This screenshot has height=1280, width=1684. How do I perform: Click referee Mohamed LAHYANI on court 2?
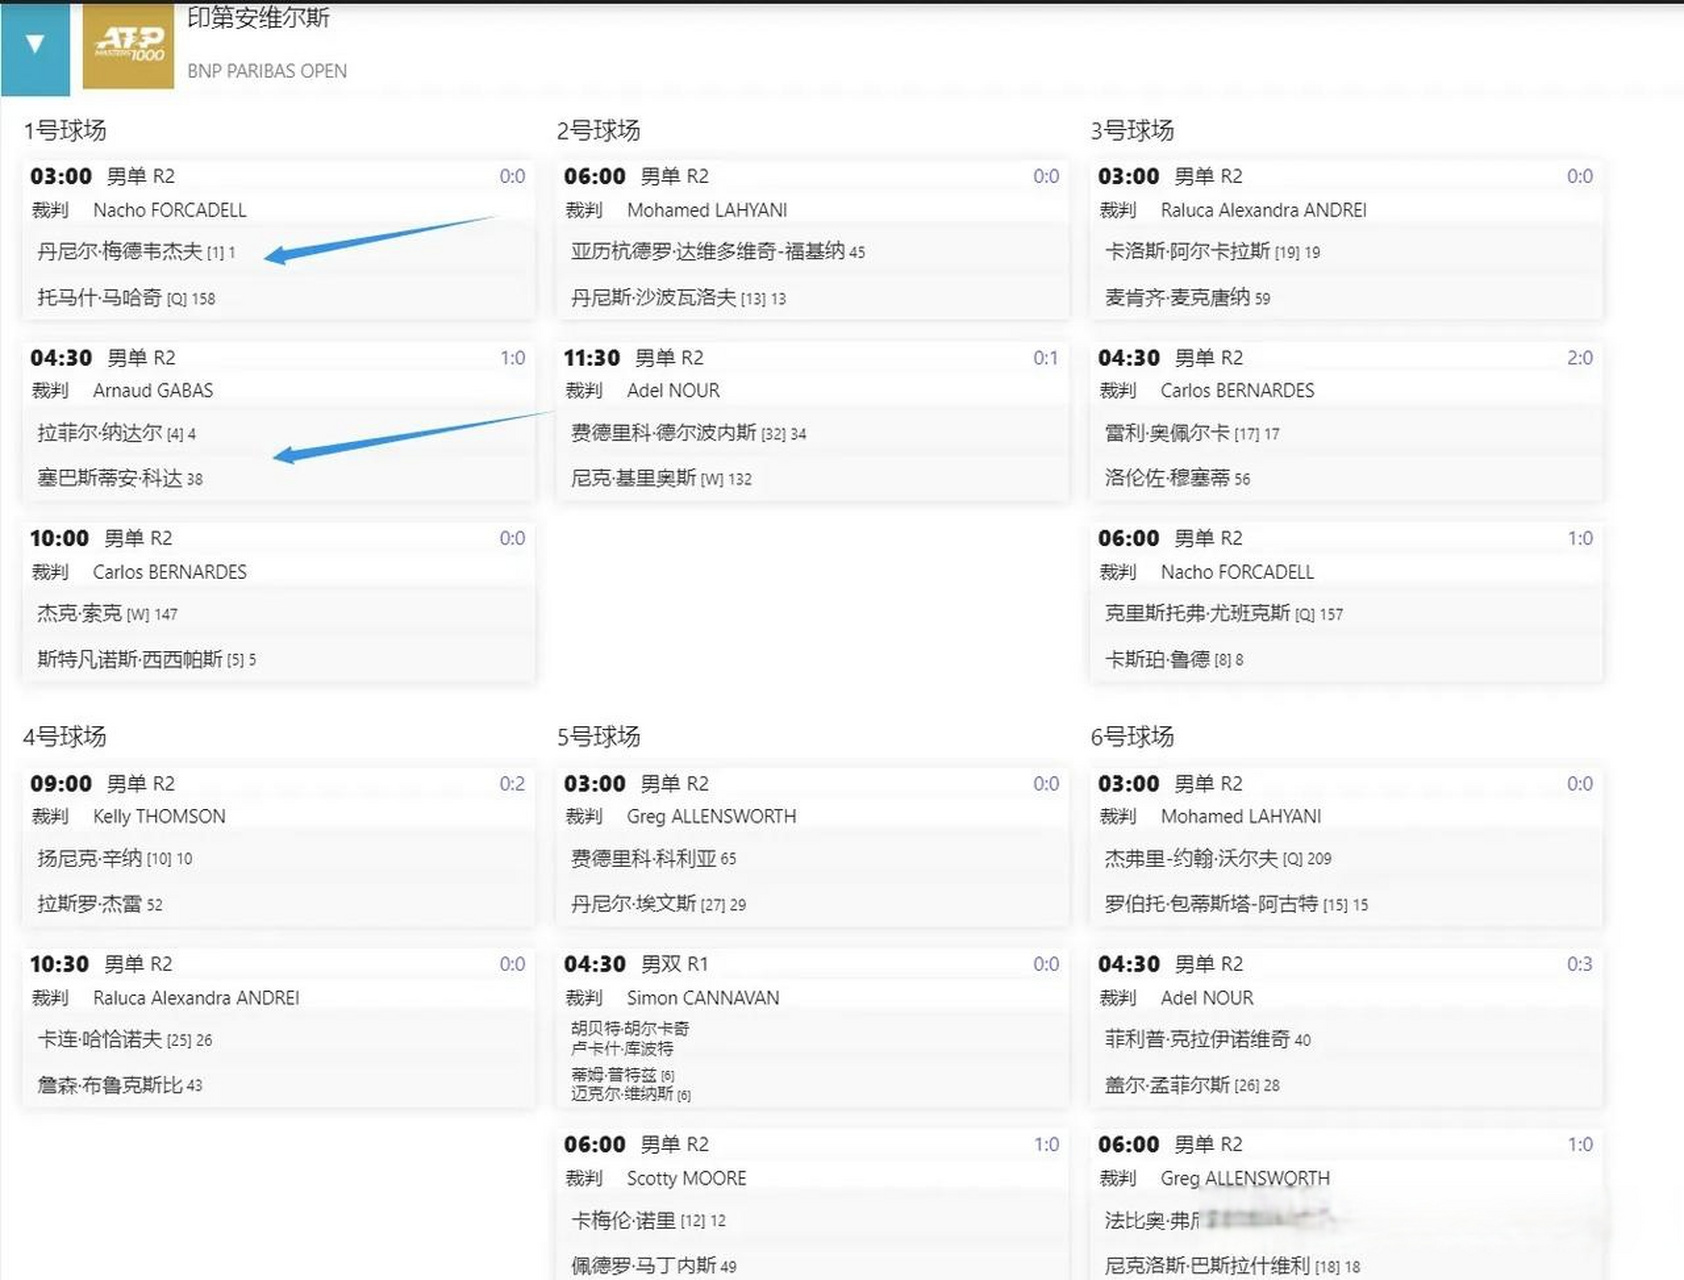point(707,210)
